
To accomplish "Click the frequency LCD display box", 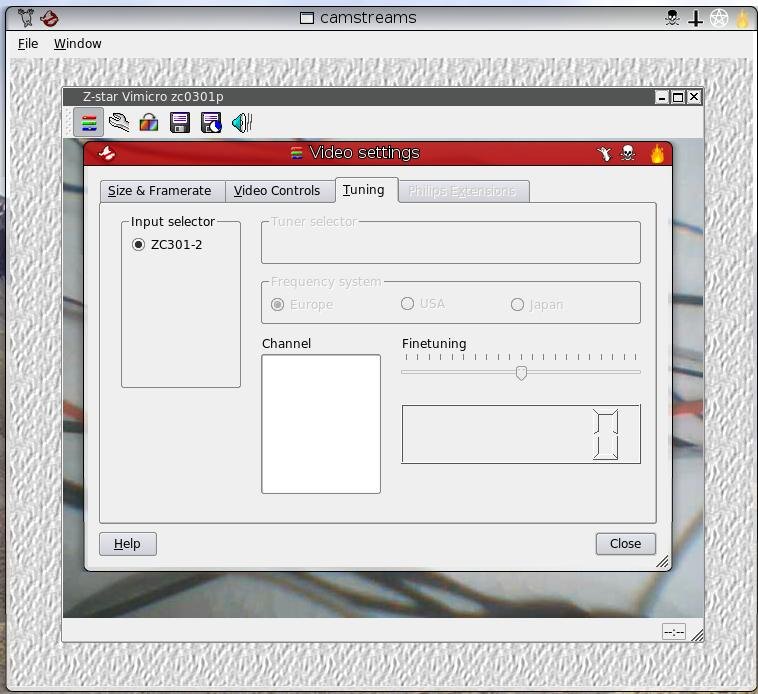I will coord(521,434).
